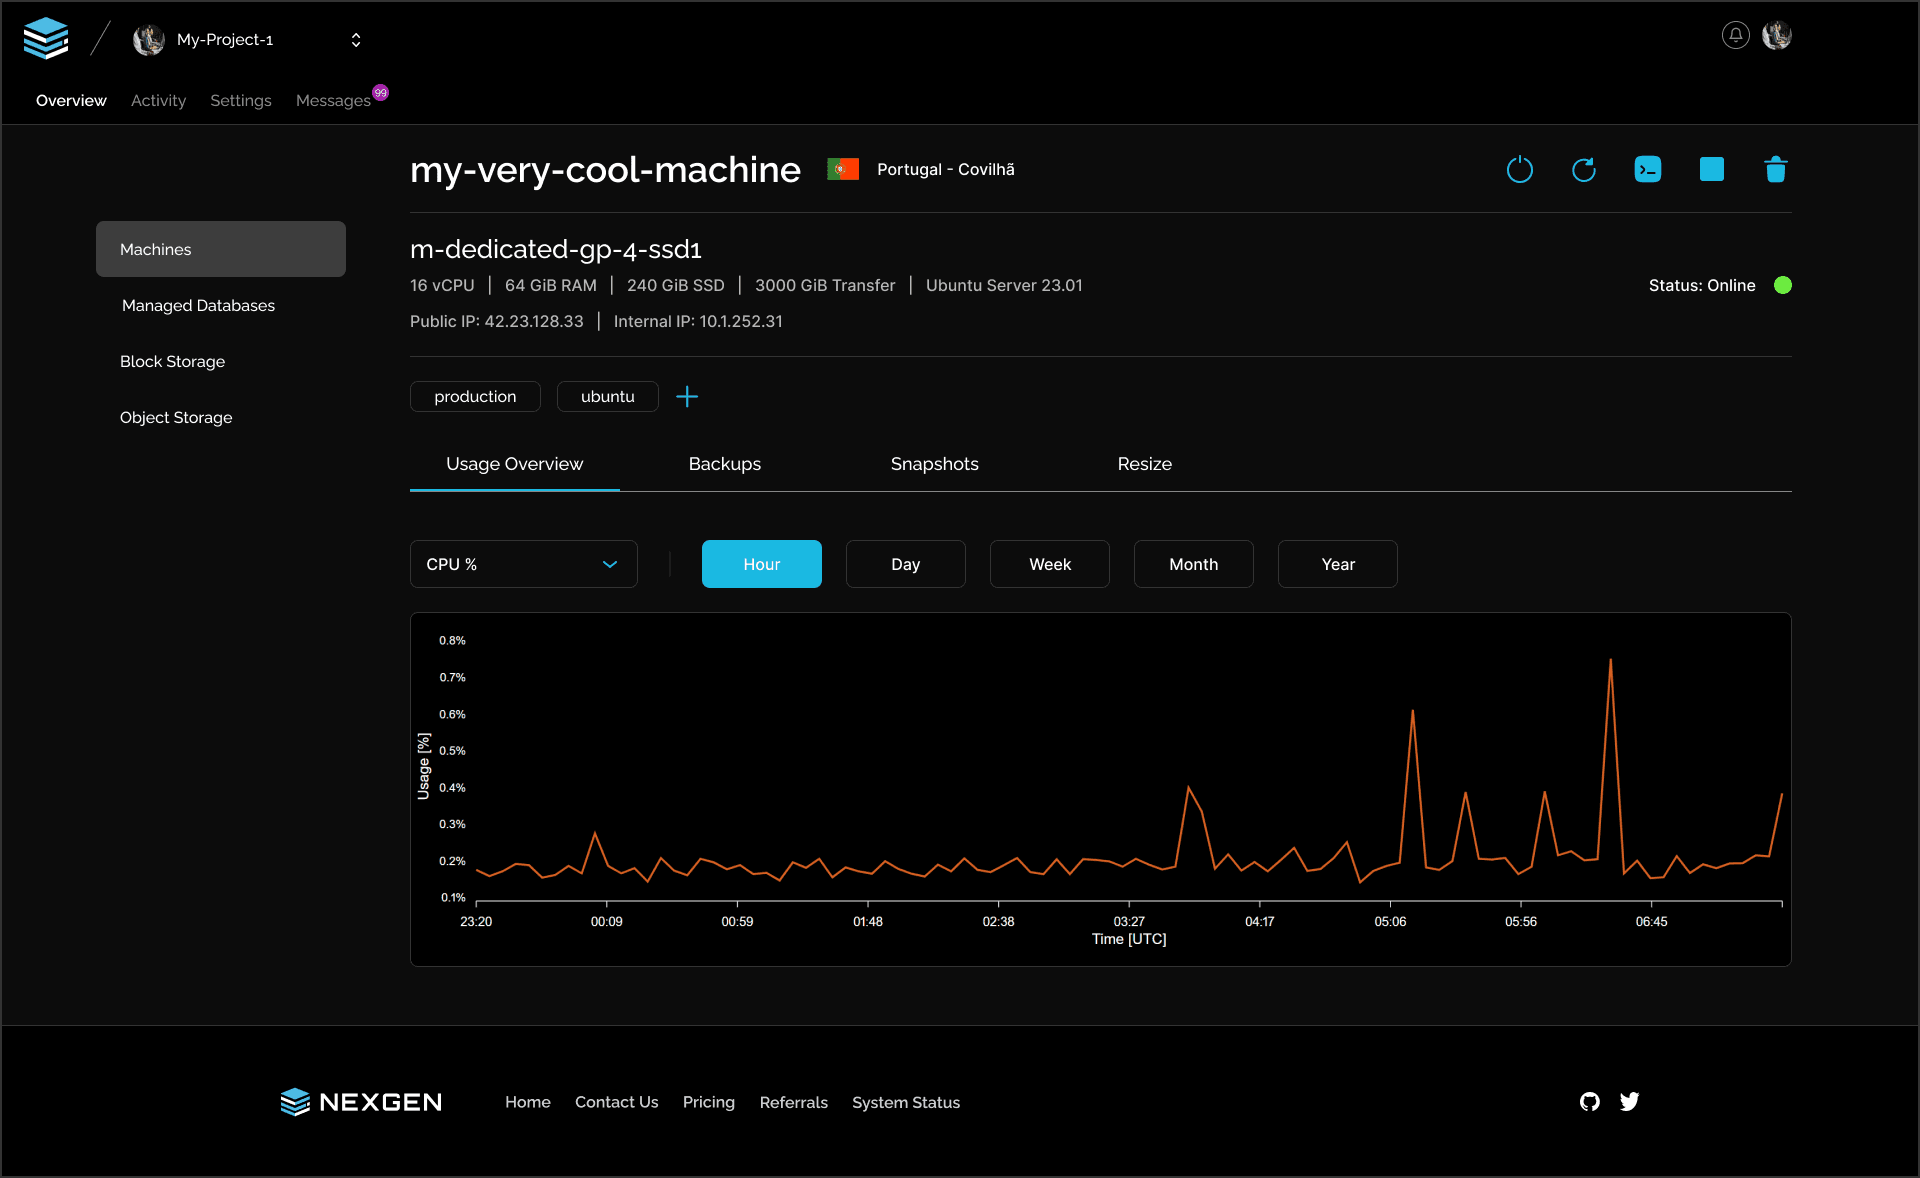Click the snapshot/image capture icon
The image size is (1920, 1178).
(1712, 169)
